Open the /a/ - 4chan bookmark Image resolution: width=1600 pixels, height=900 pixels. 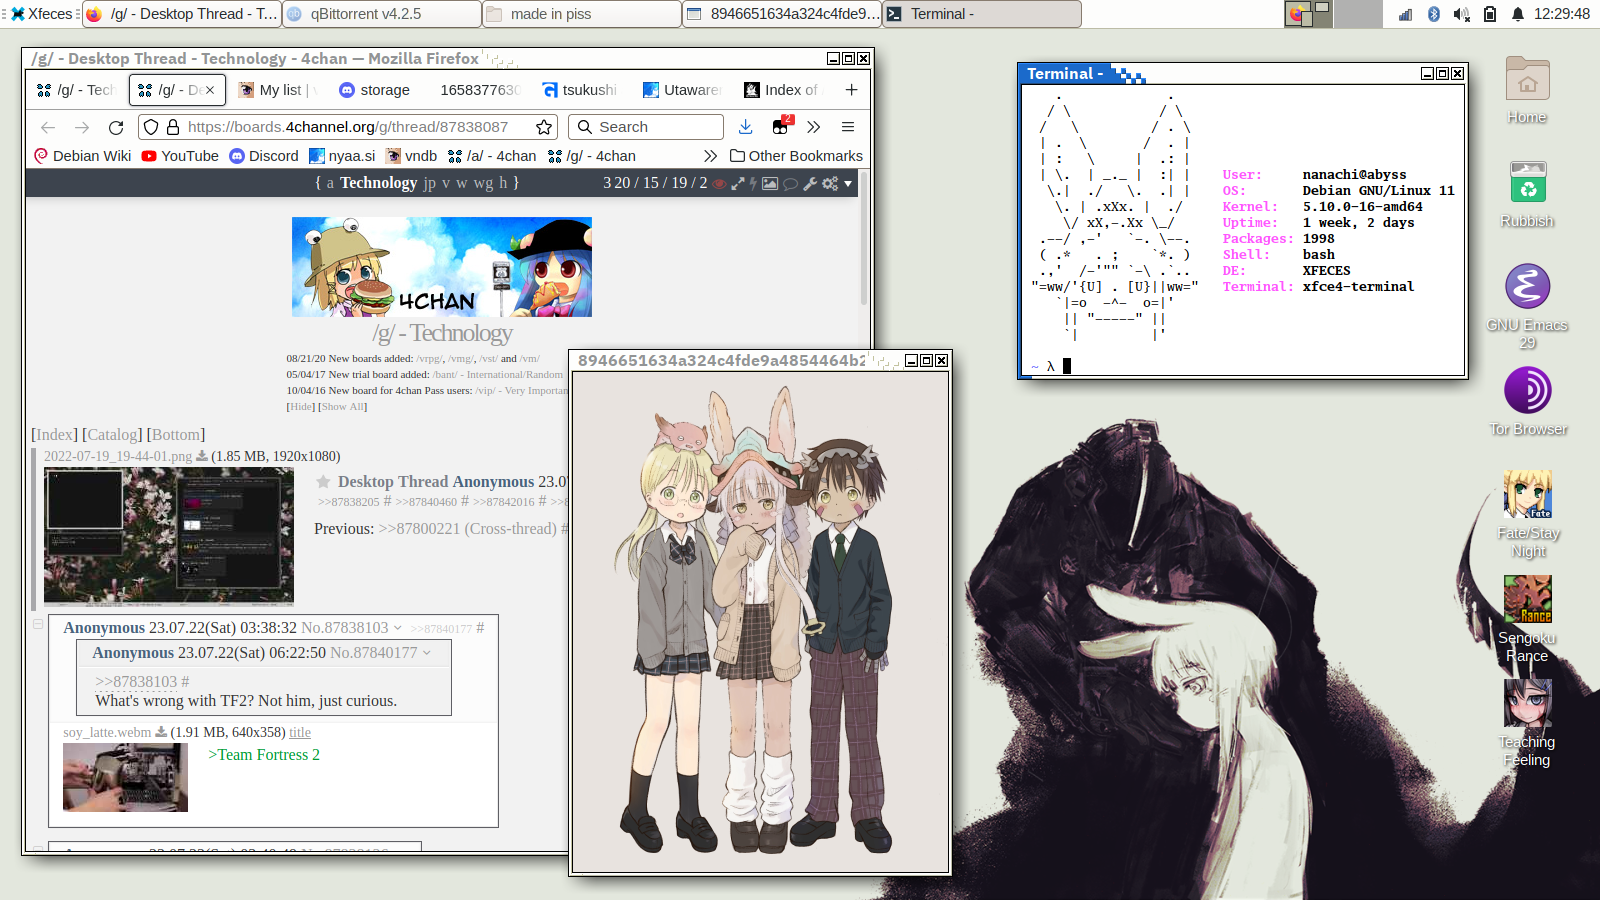[492, 156]
